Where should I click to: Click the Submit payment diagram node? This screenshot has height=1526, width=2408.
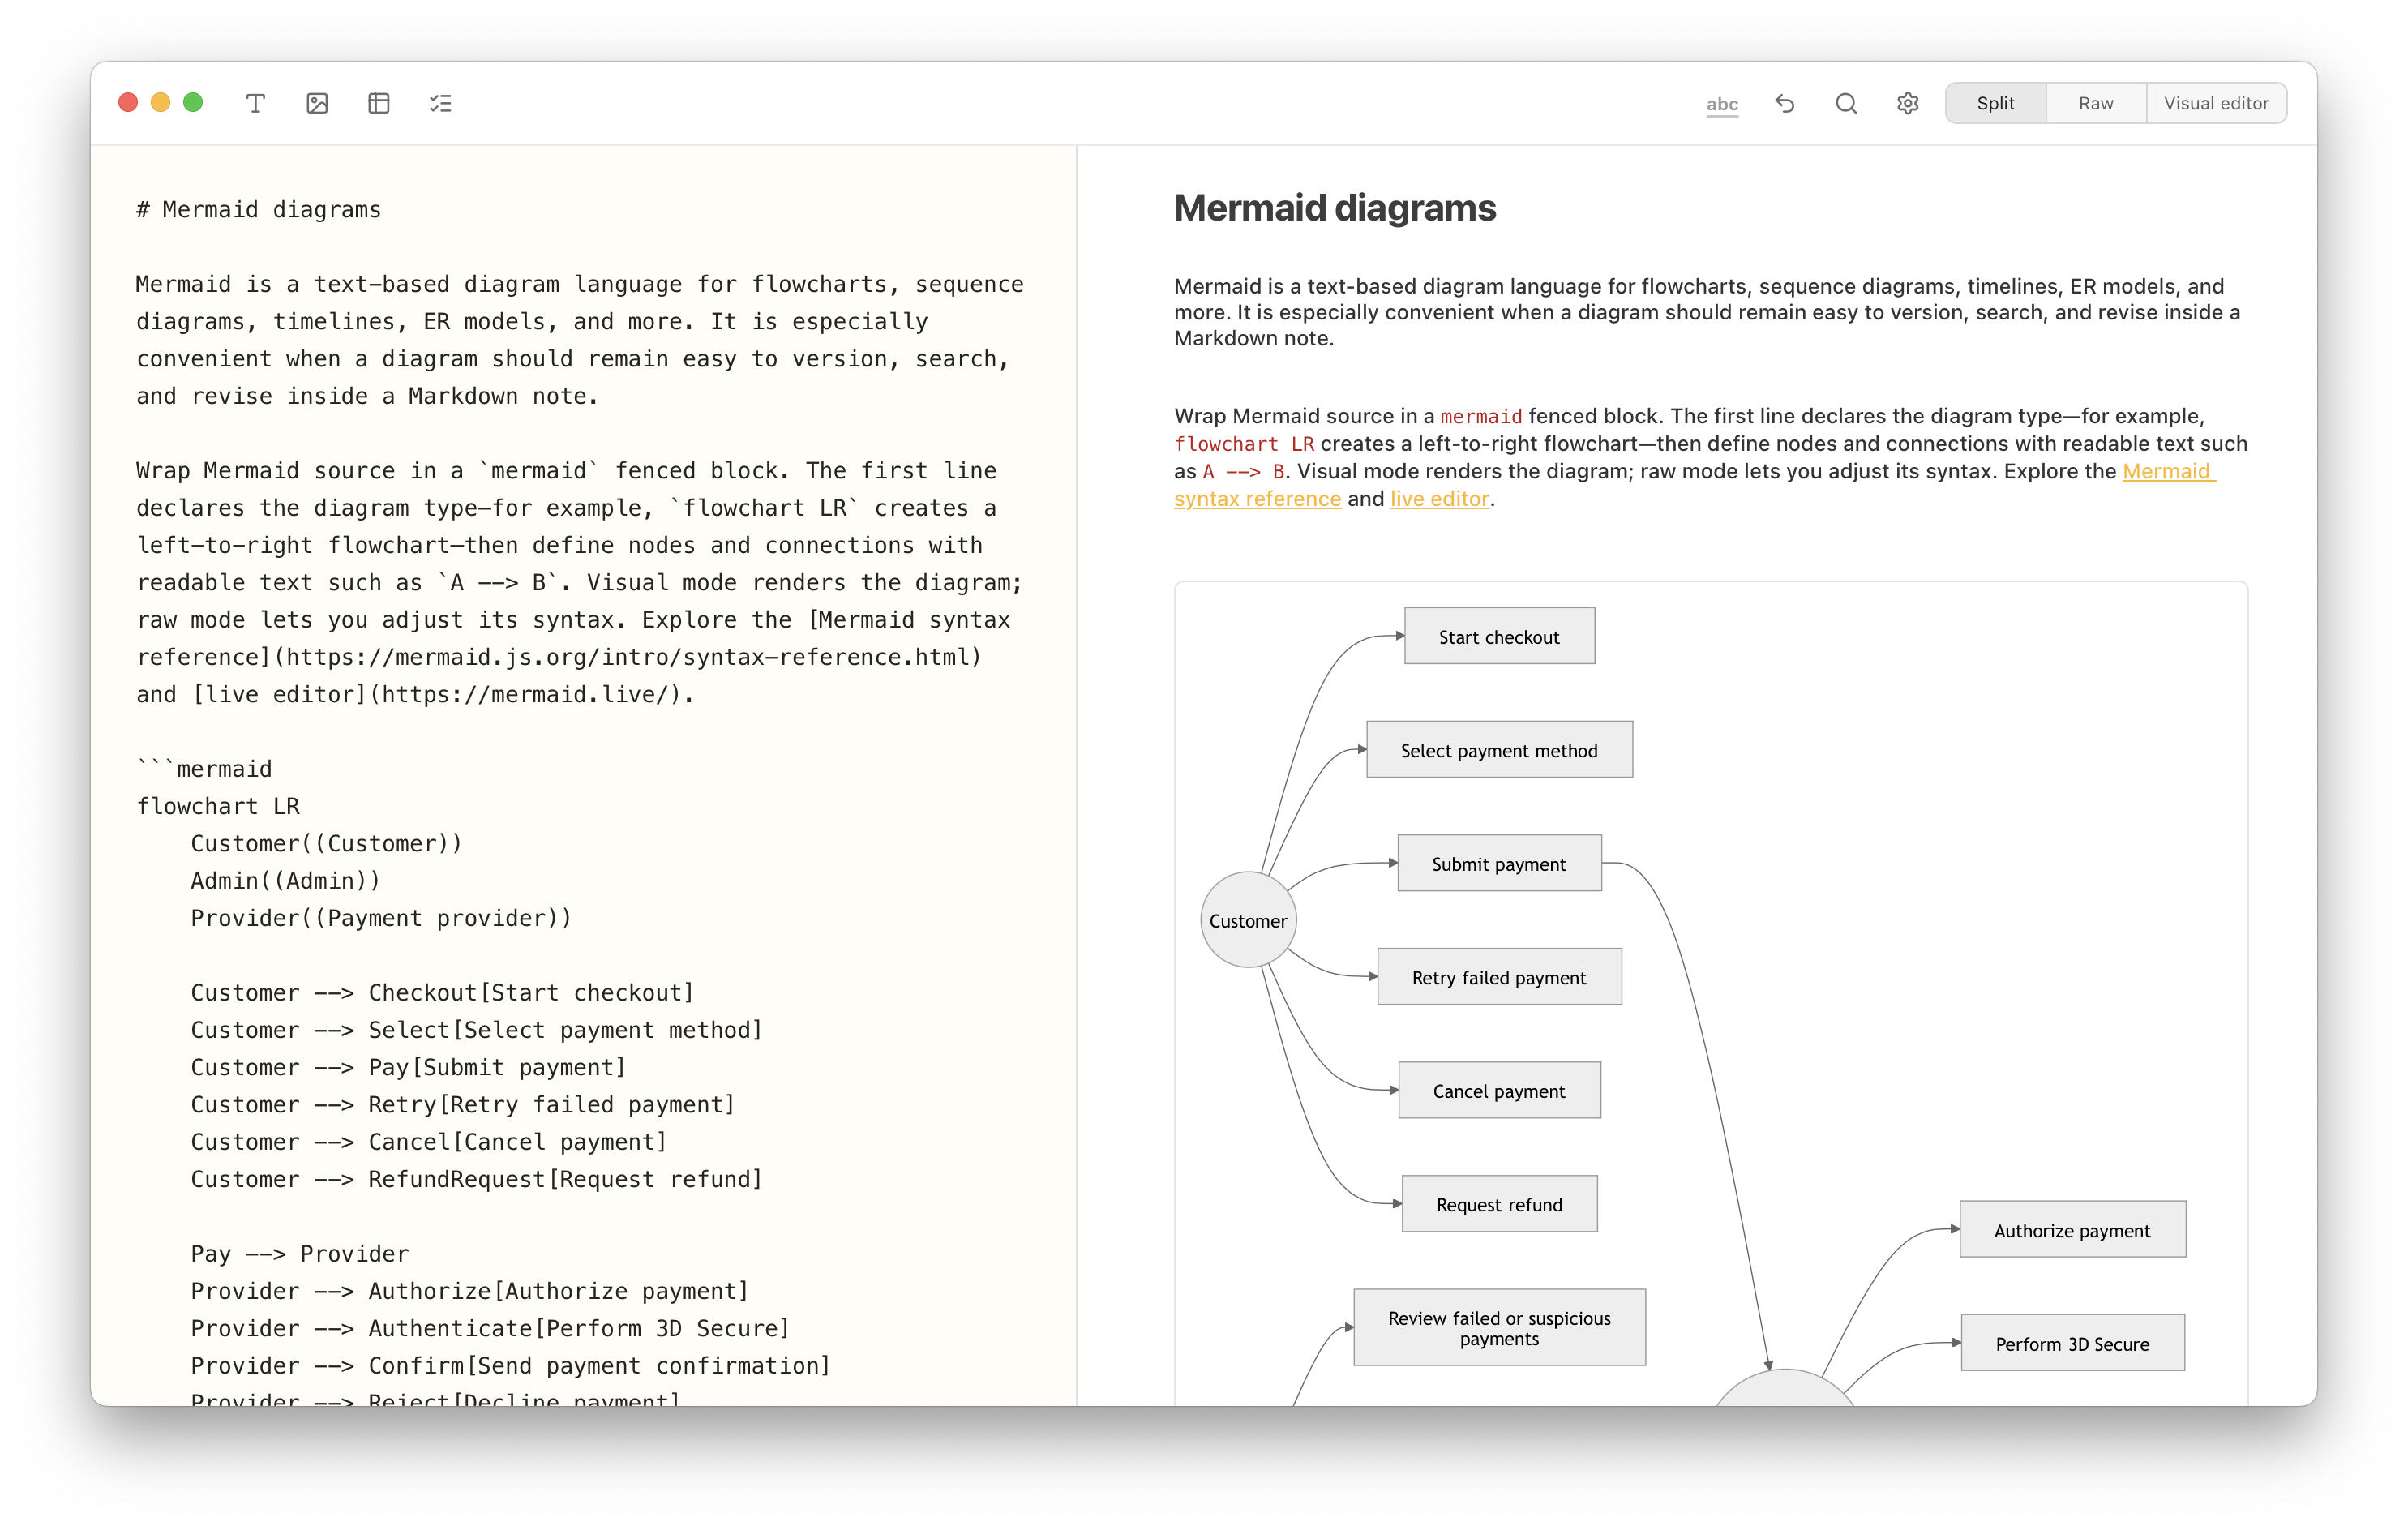coord(1499,863)
